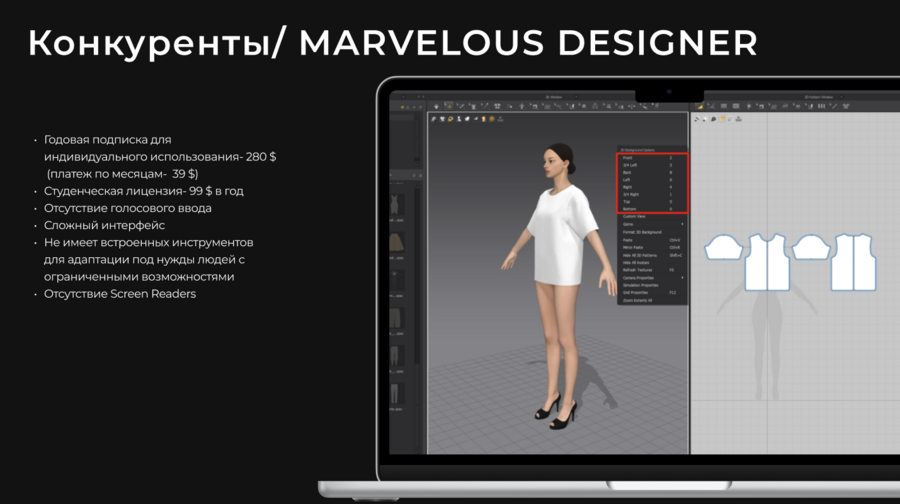Select the tan skirt thumbnail in library panel

coord(396,242)
